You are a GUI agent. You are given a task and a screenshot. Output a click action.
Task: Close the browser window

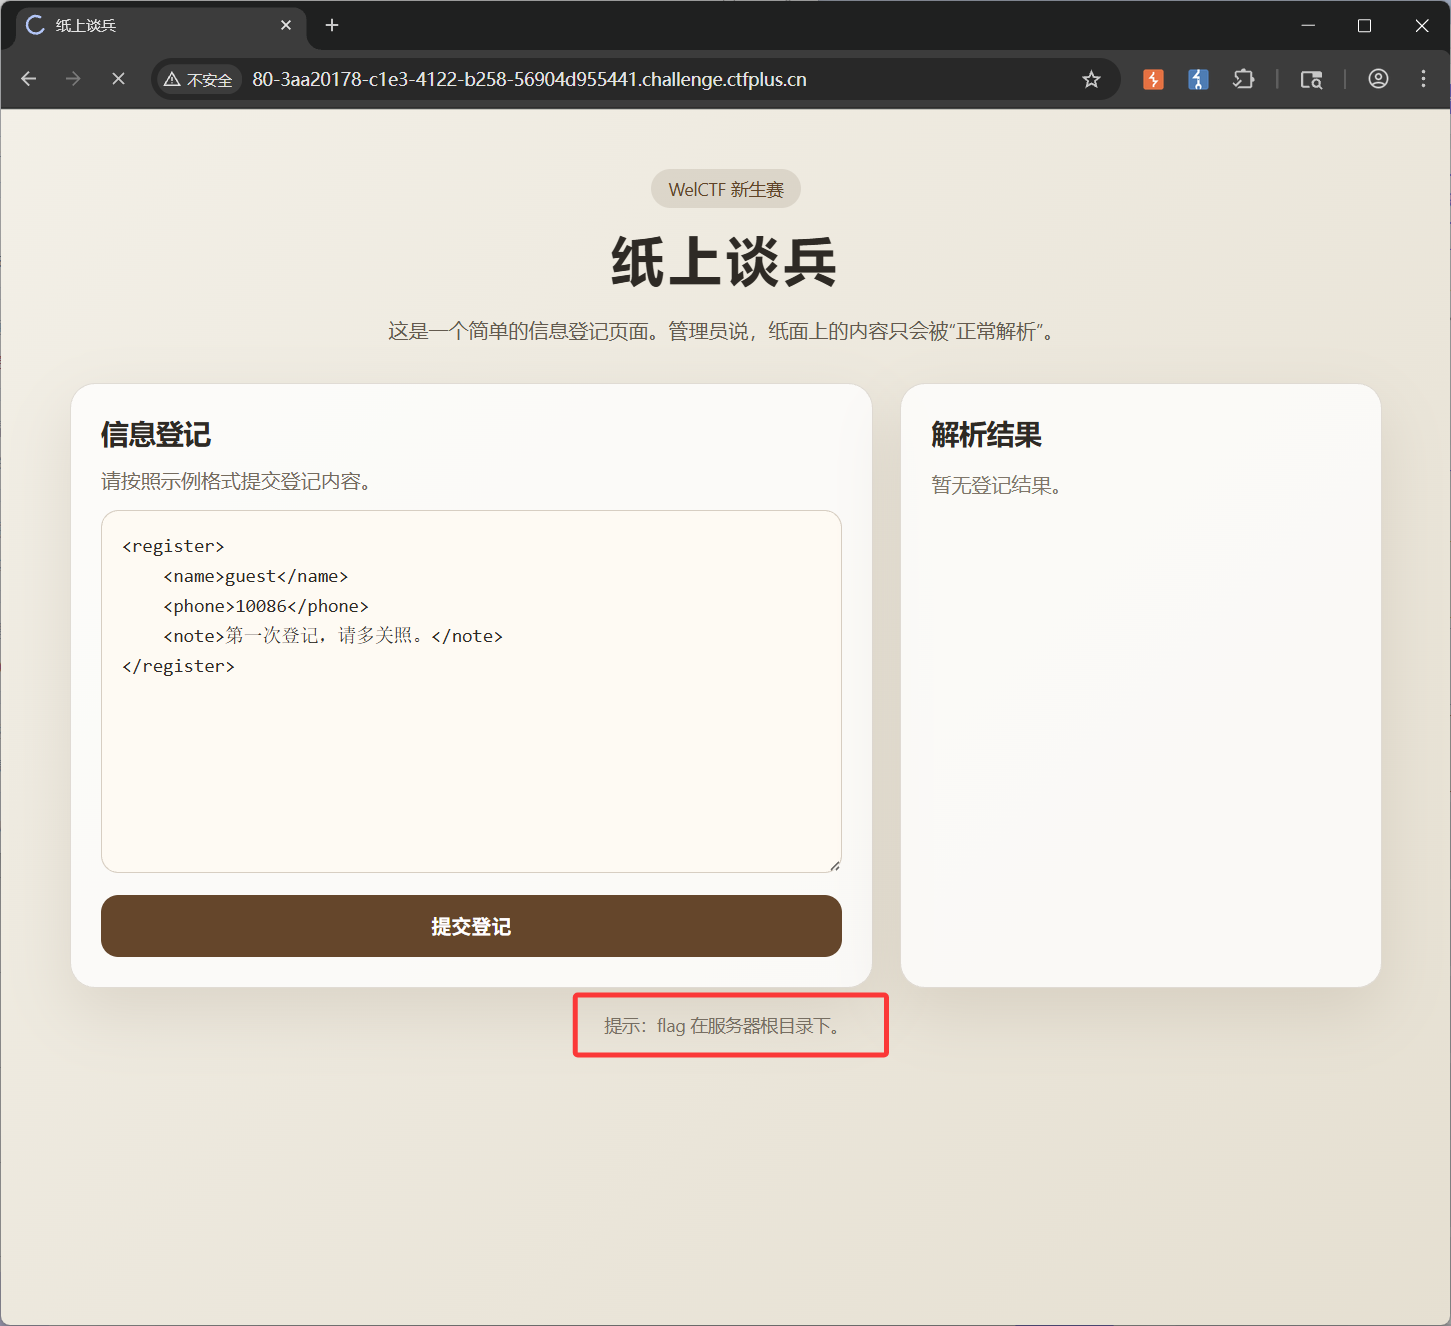point(1422,25)
